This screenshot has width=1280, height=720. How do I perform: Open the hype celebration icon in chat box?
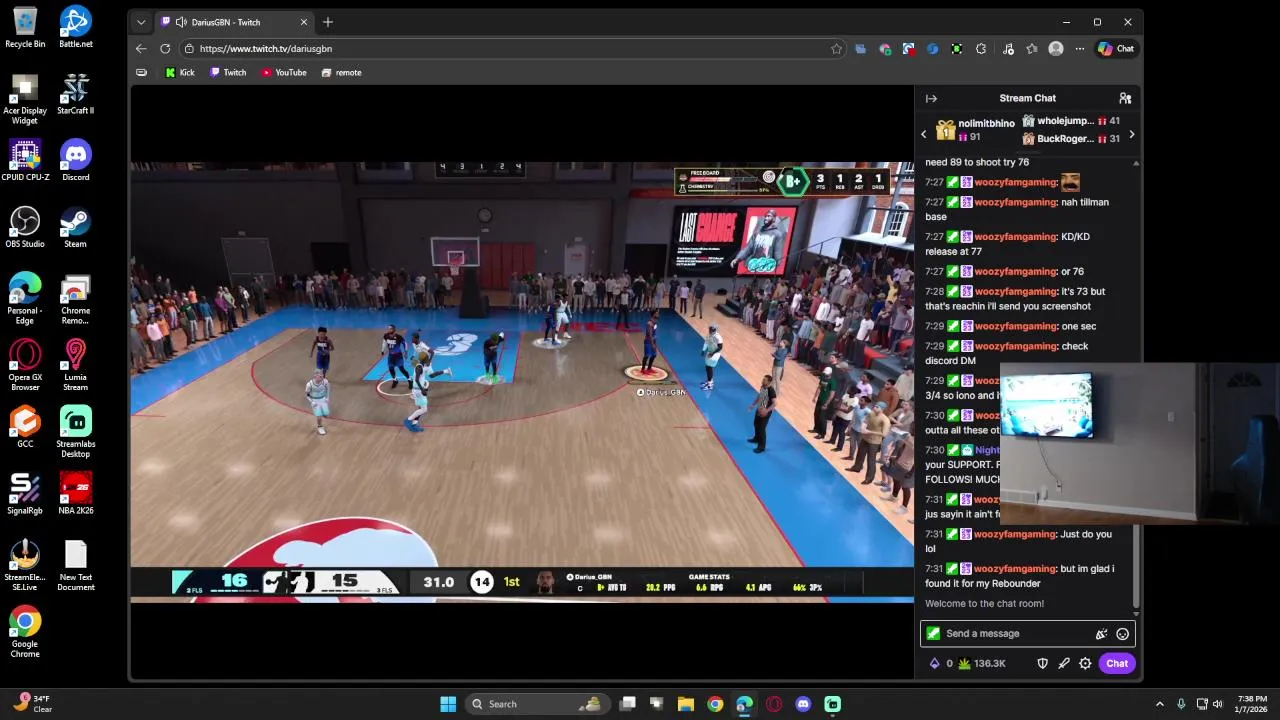[x=1101, y=633]
